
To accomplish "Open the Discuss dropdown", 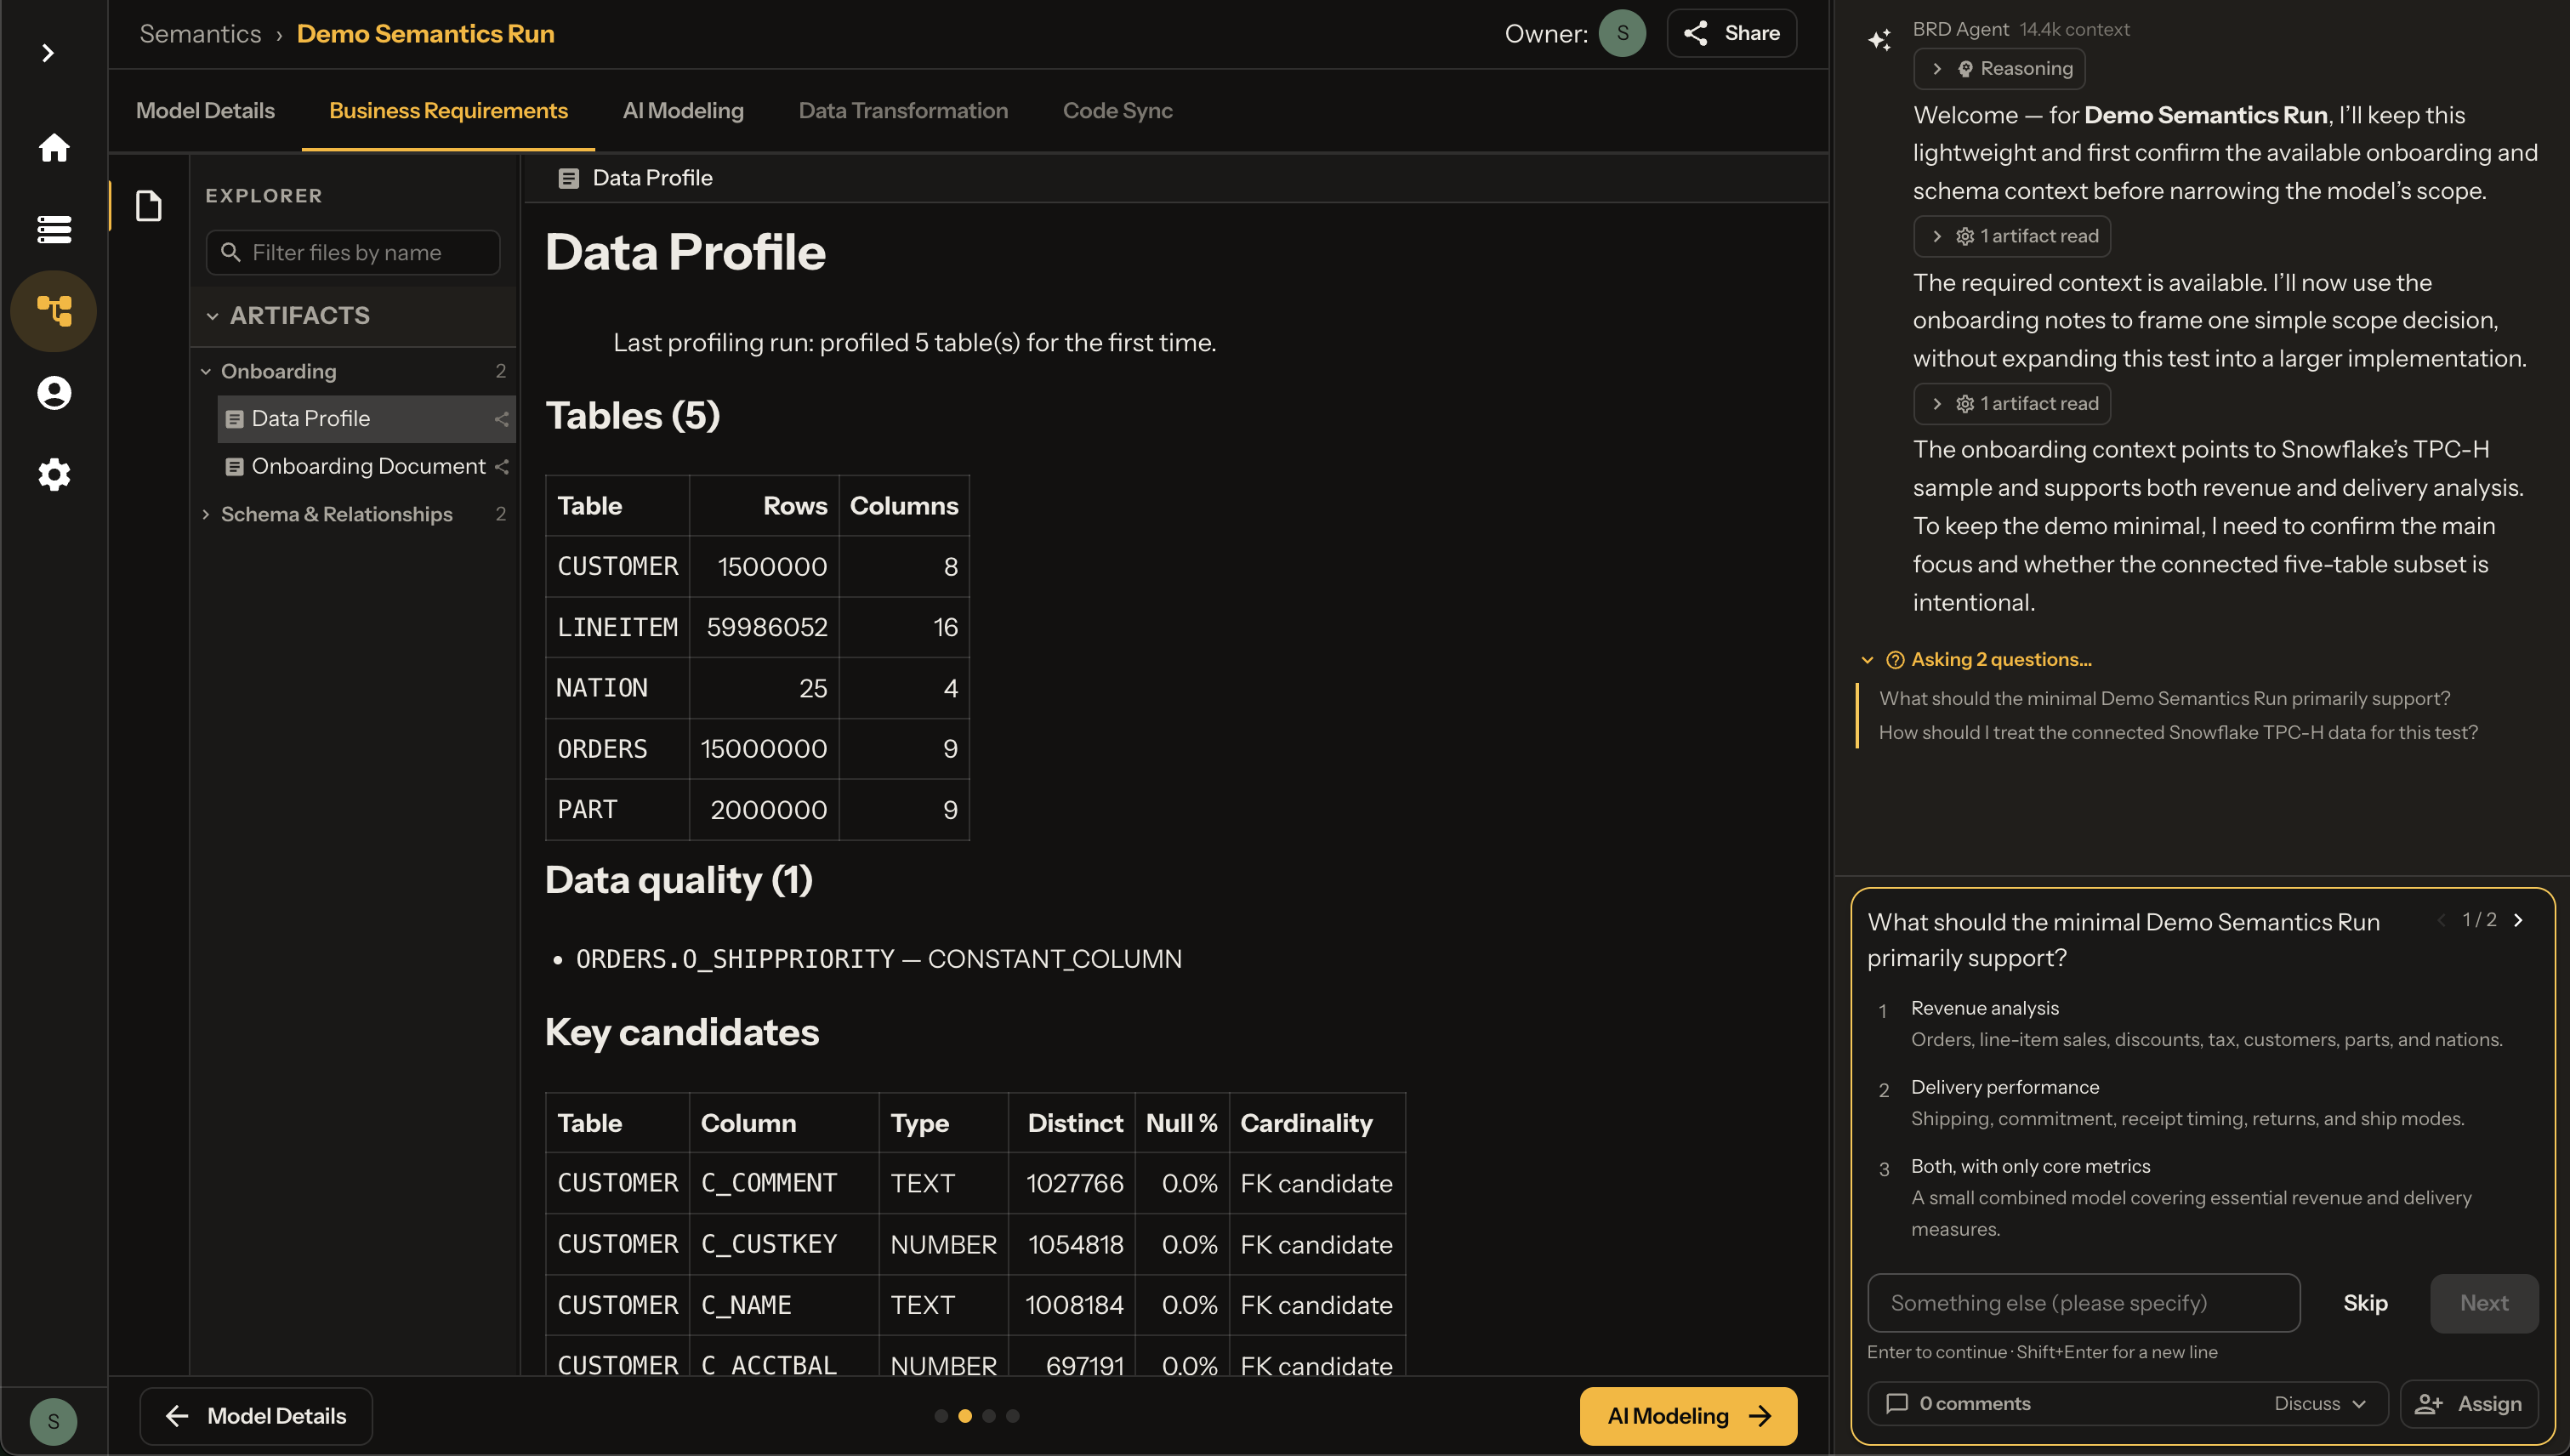I will 2320,1403.
